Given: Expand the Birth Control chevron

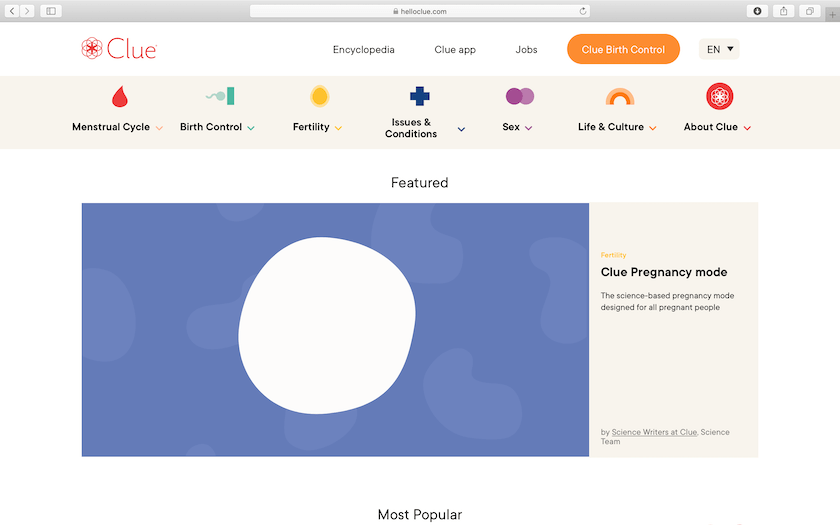Looking at the screenshot, I should pos(251,128).
